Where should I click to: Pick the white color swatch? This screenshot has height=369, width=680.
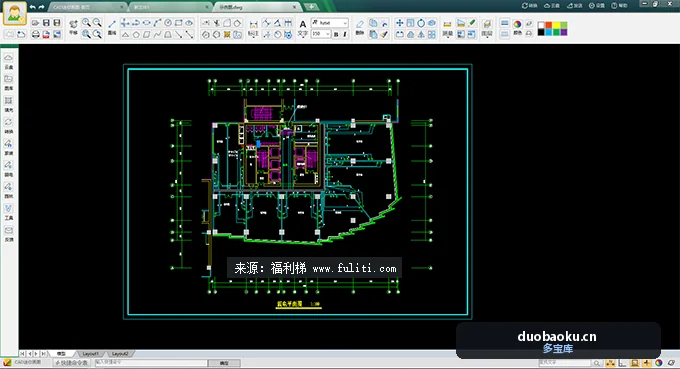coord(541,26)
